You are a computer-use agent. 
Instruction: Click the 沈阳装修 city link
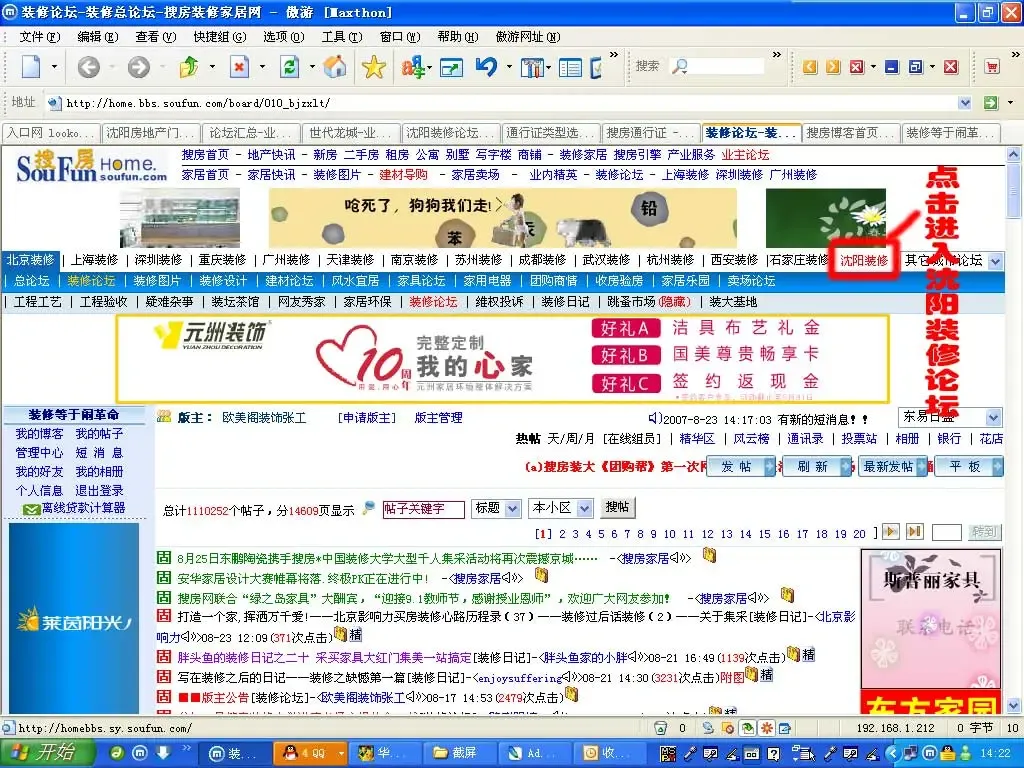point(863,261)
